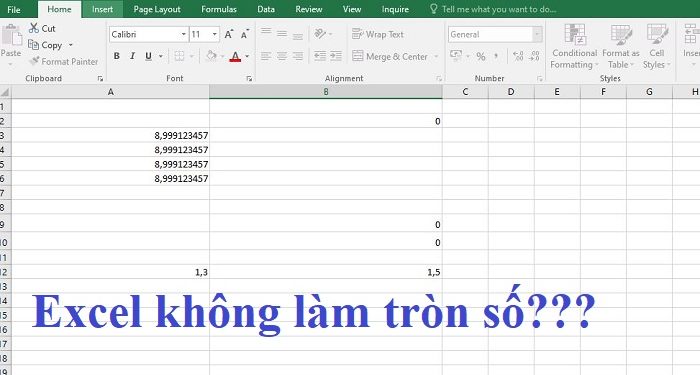The height and width of the screenshot is (375, 700).
Task: Select cell A3 with 8,999123457
Action: 110,135
